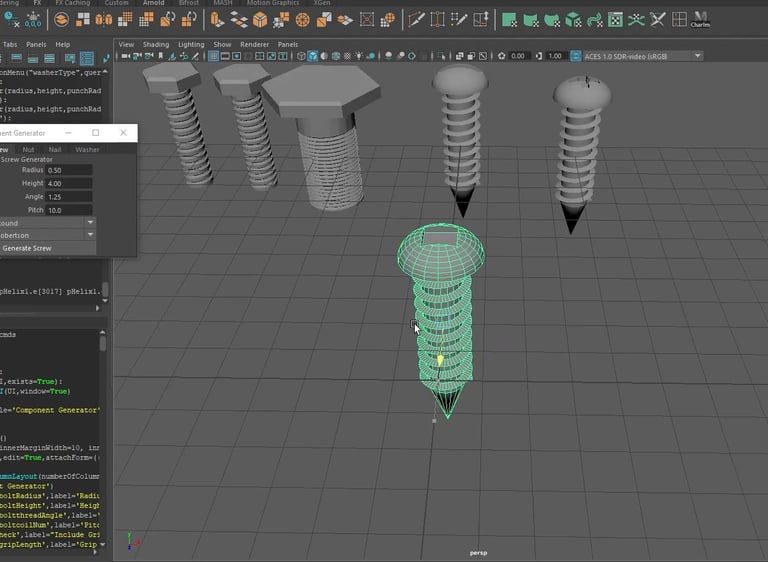768x562 pixels.
Task: Switch to the Nail tab
Action: (55, 149)
